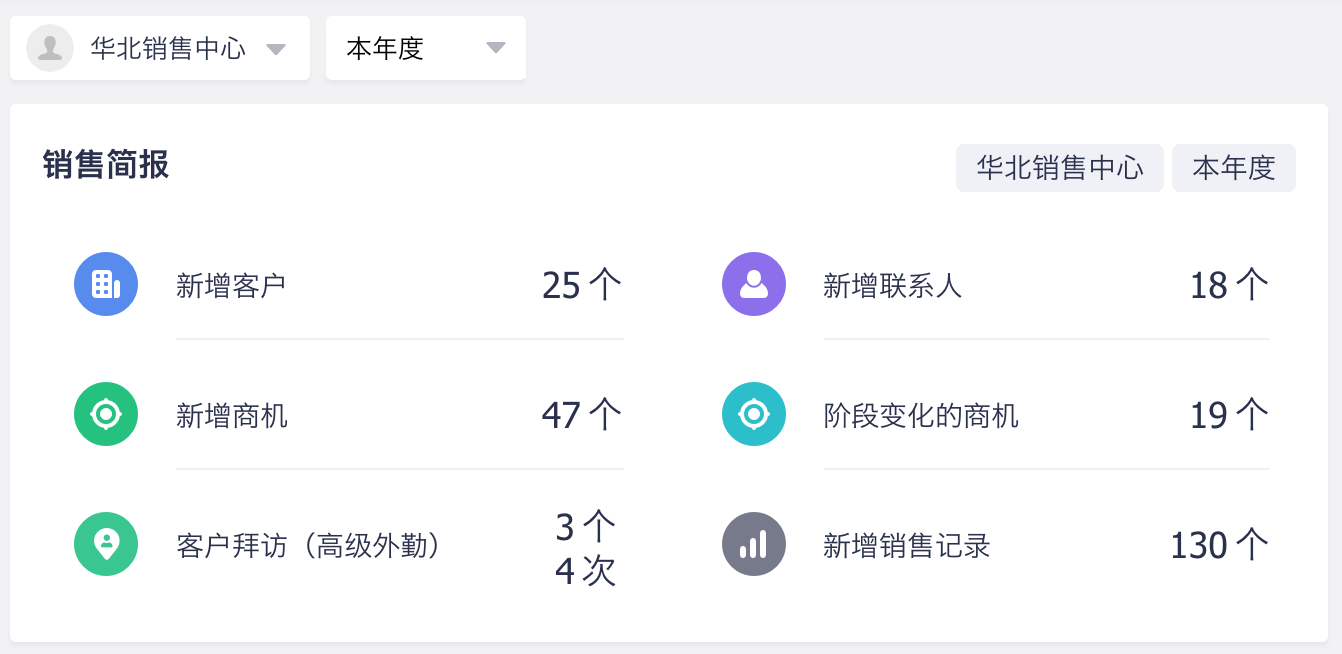This screenshot has height=654, width=1342.
Task: Click the green location pin icon for 客户拜访
Action: [106, 544]
